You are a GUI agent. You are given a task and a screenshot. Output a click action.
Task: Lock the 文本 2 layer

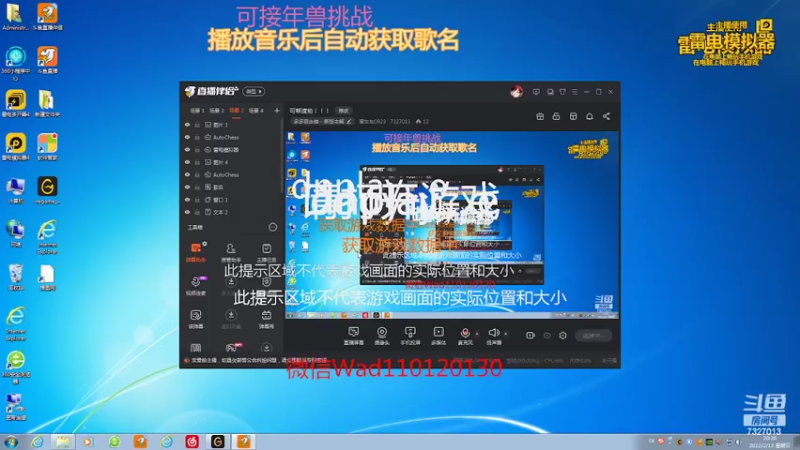click(197, 212)
